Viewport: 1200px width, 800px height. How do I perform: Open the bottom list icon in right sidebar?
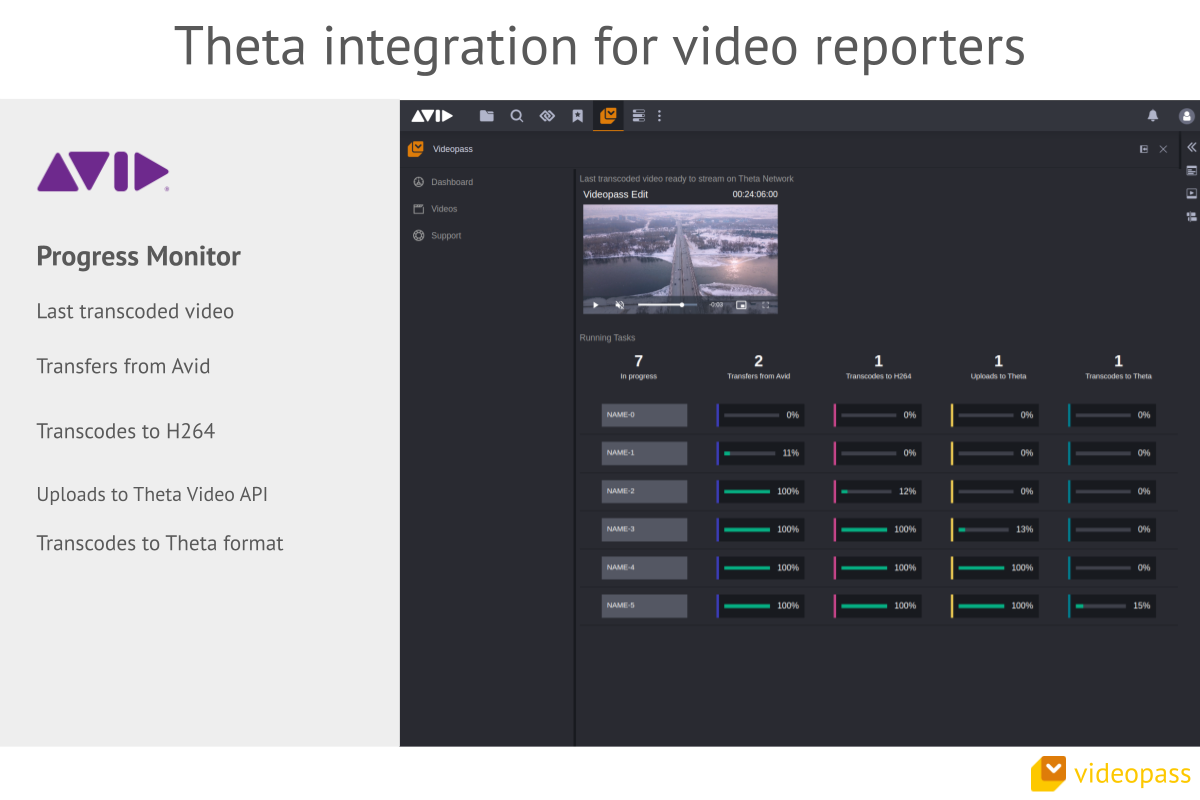(1191, 216)
